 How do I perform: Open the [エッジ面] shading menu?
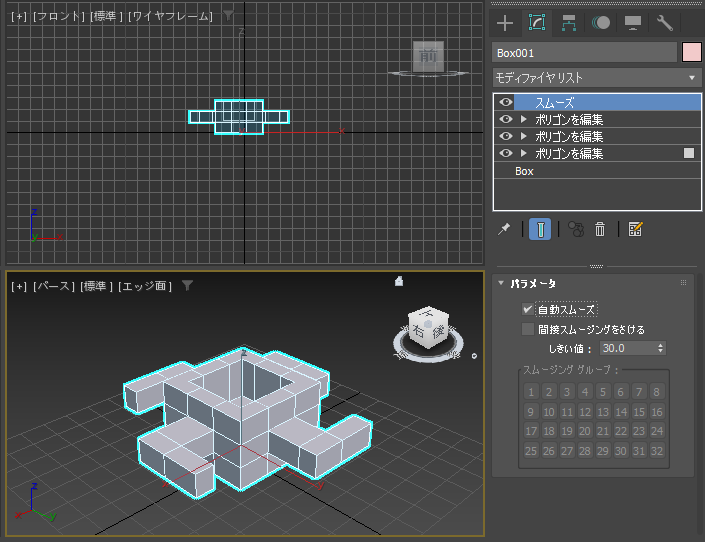point(145,286)
